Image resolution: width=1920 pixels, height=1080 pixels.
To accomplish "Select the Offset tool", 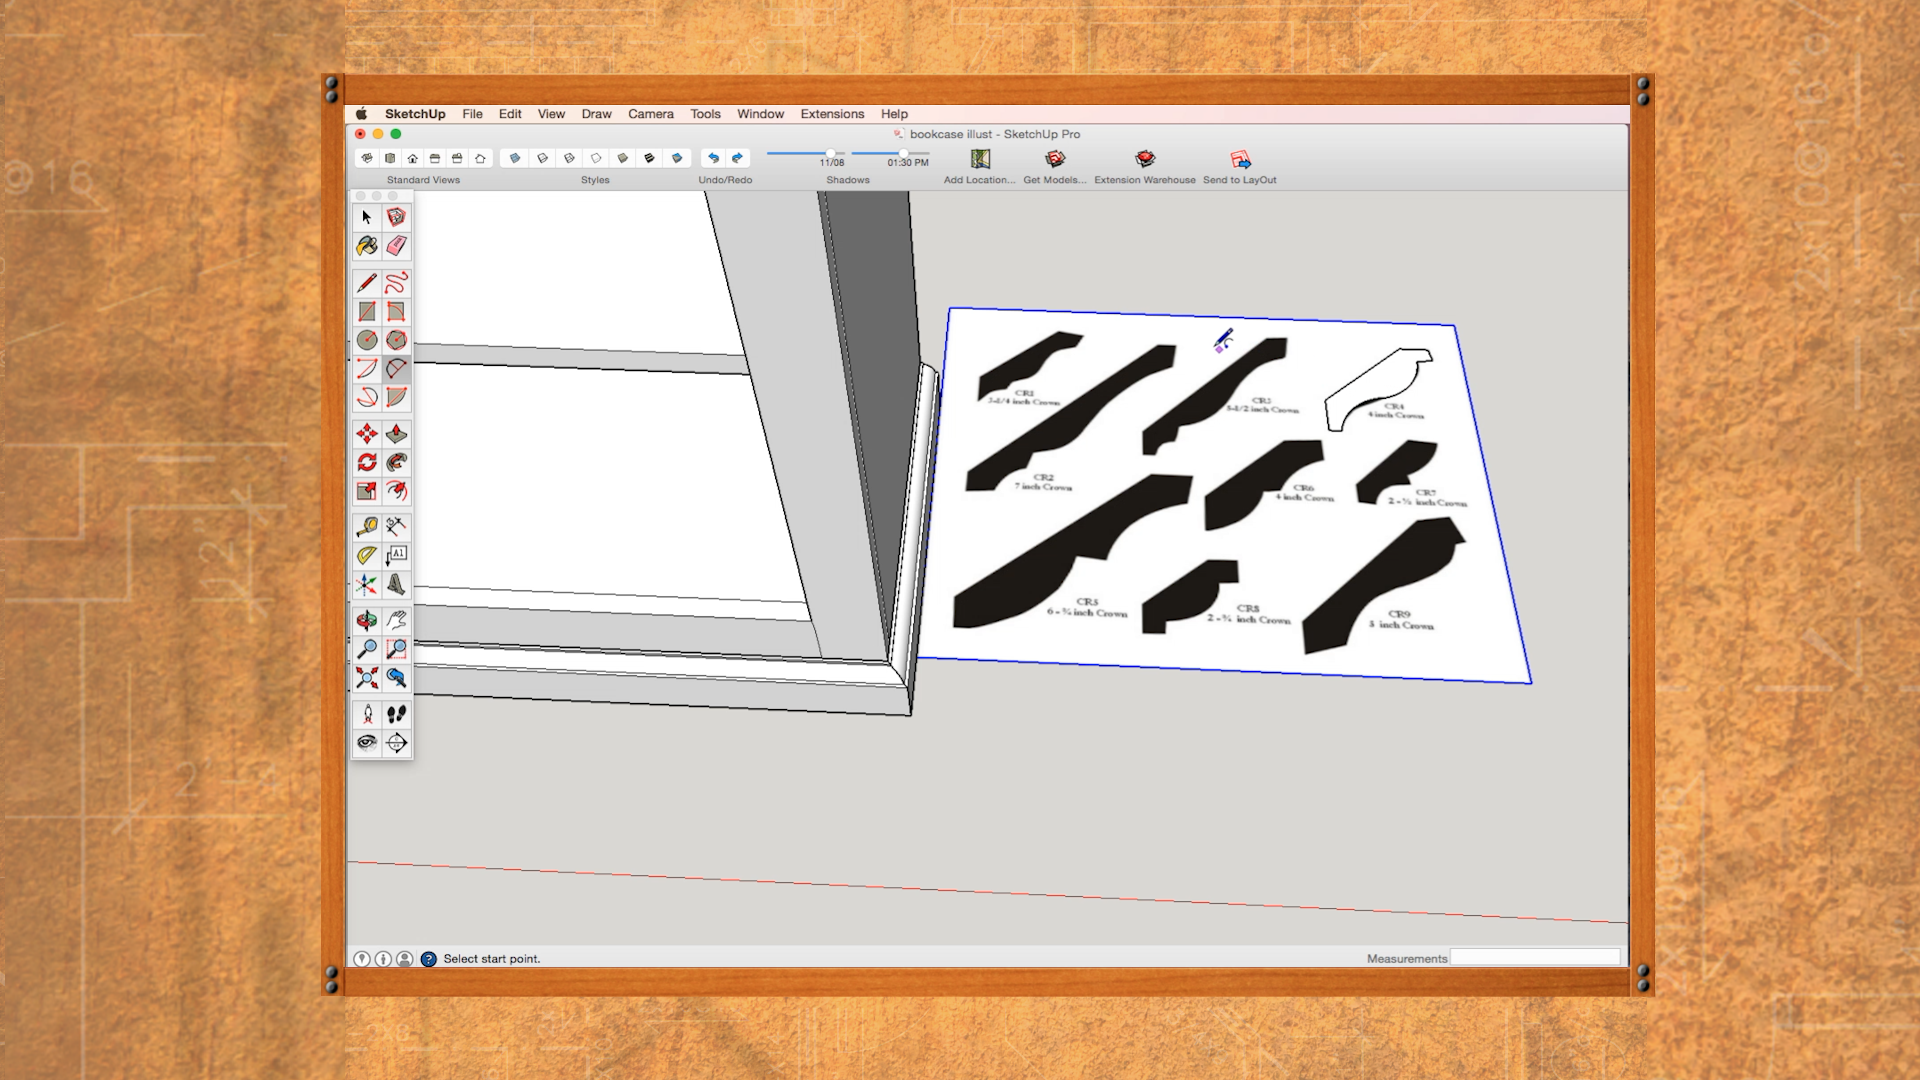I will (396, 491).
